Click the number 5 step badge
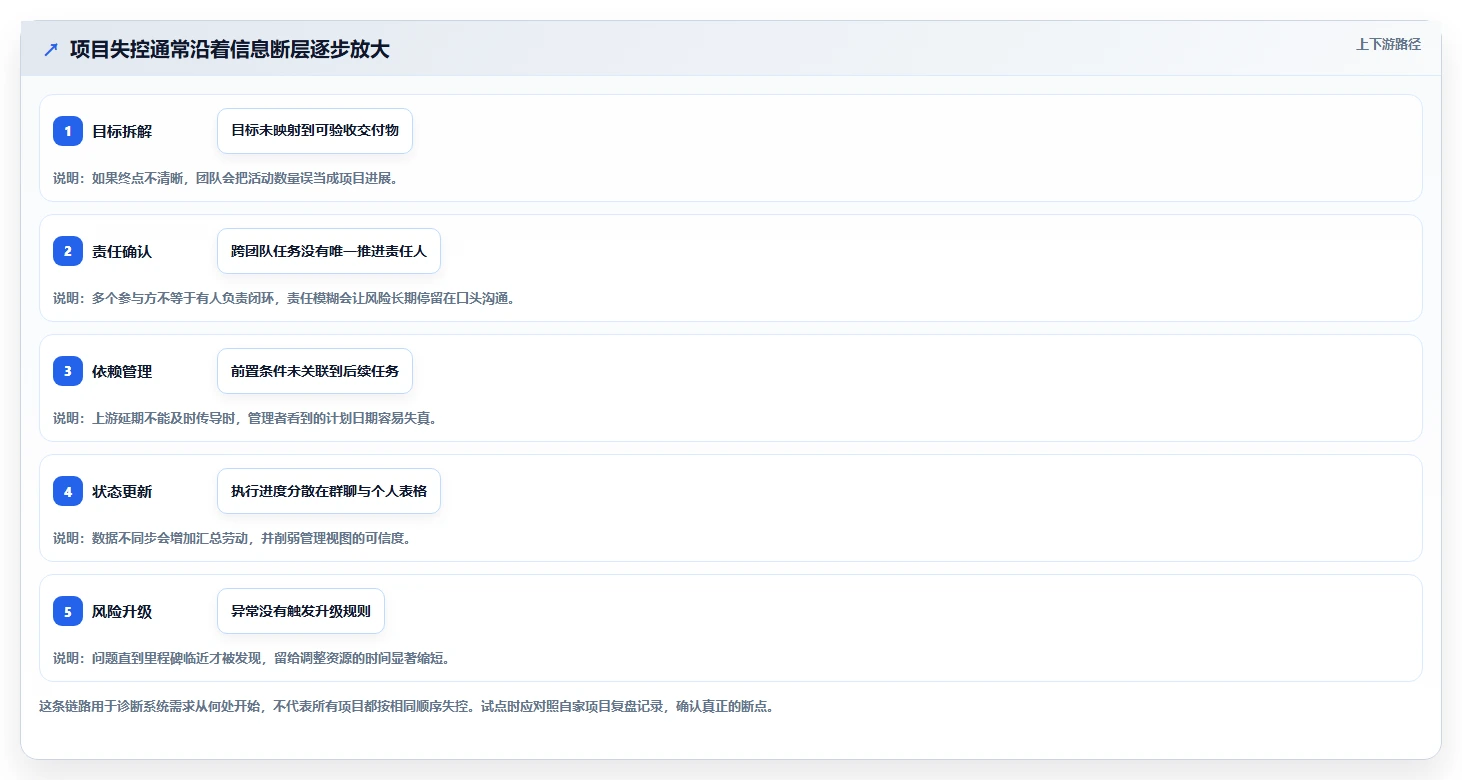1462x780 pixels. (x=68, y=611)
